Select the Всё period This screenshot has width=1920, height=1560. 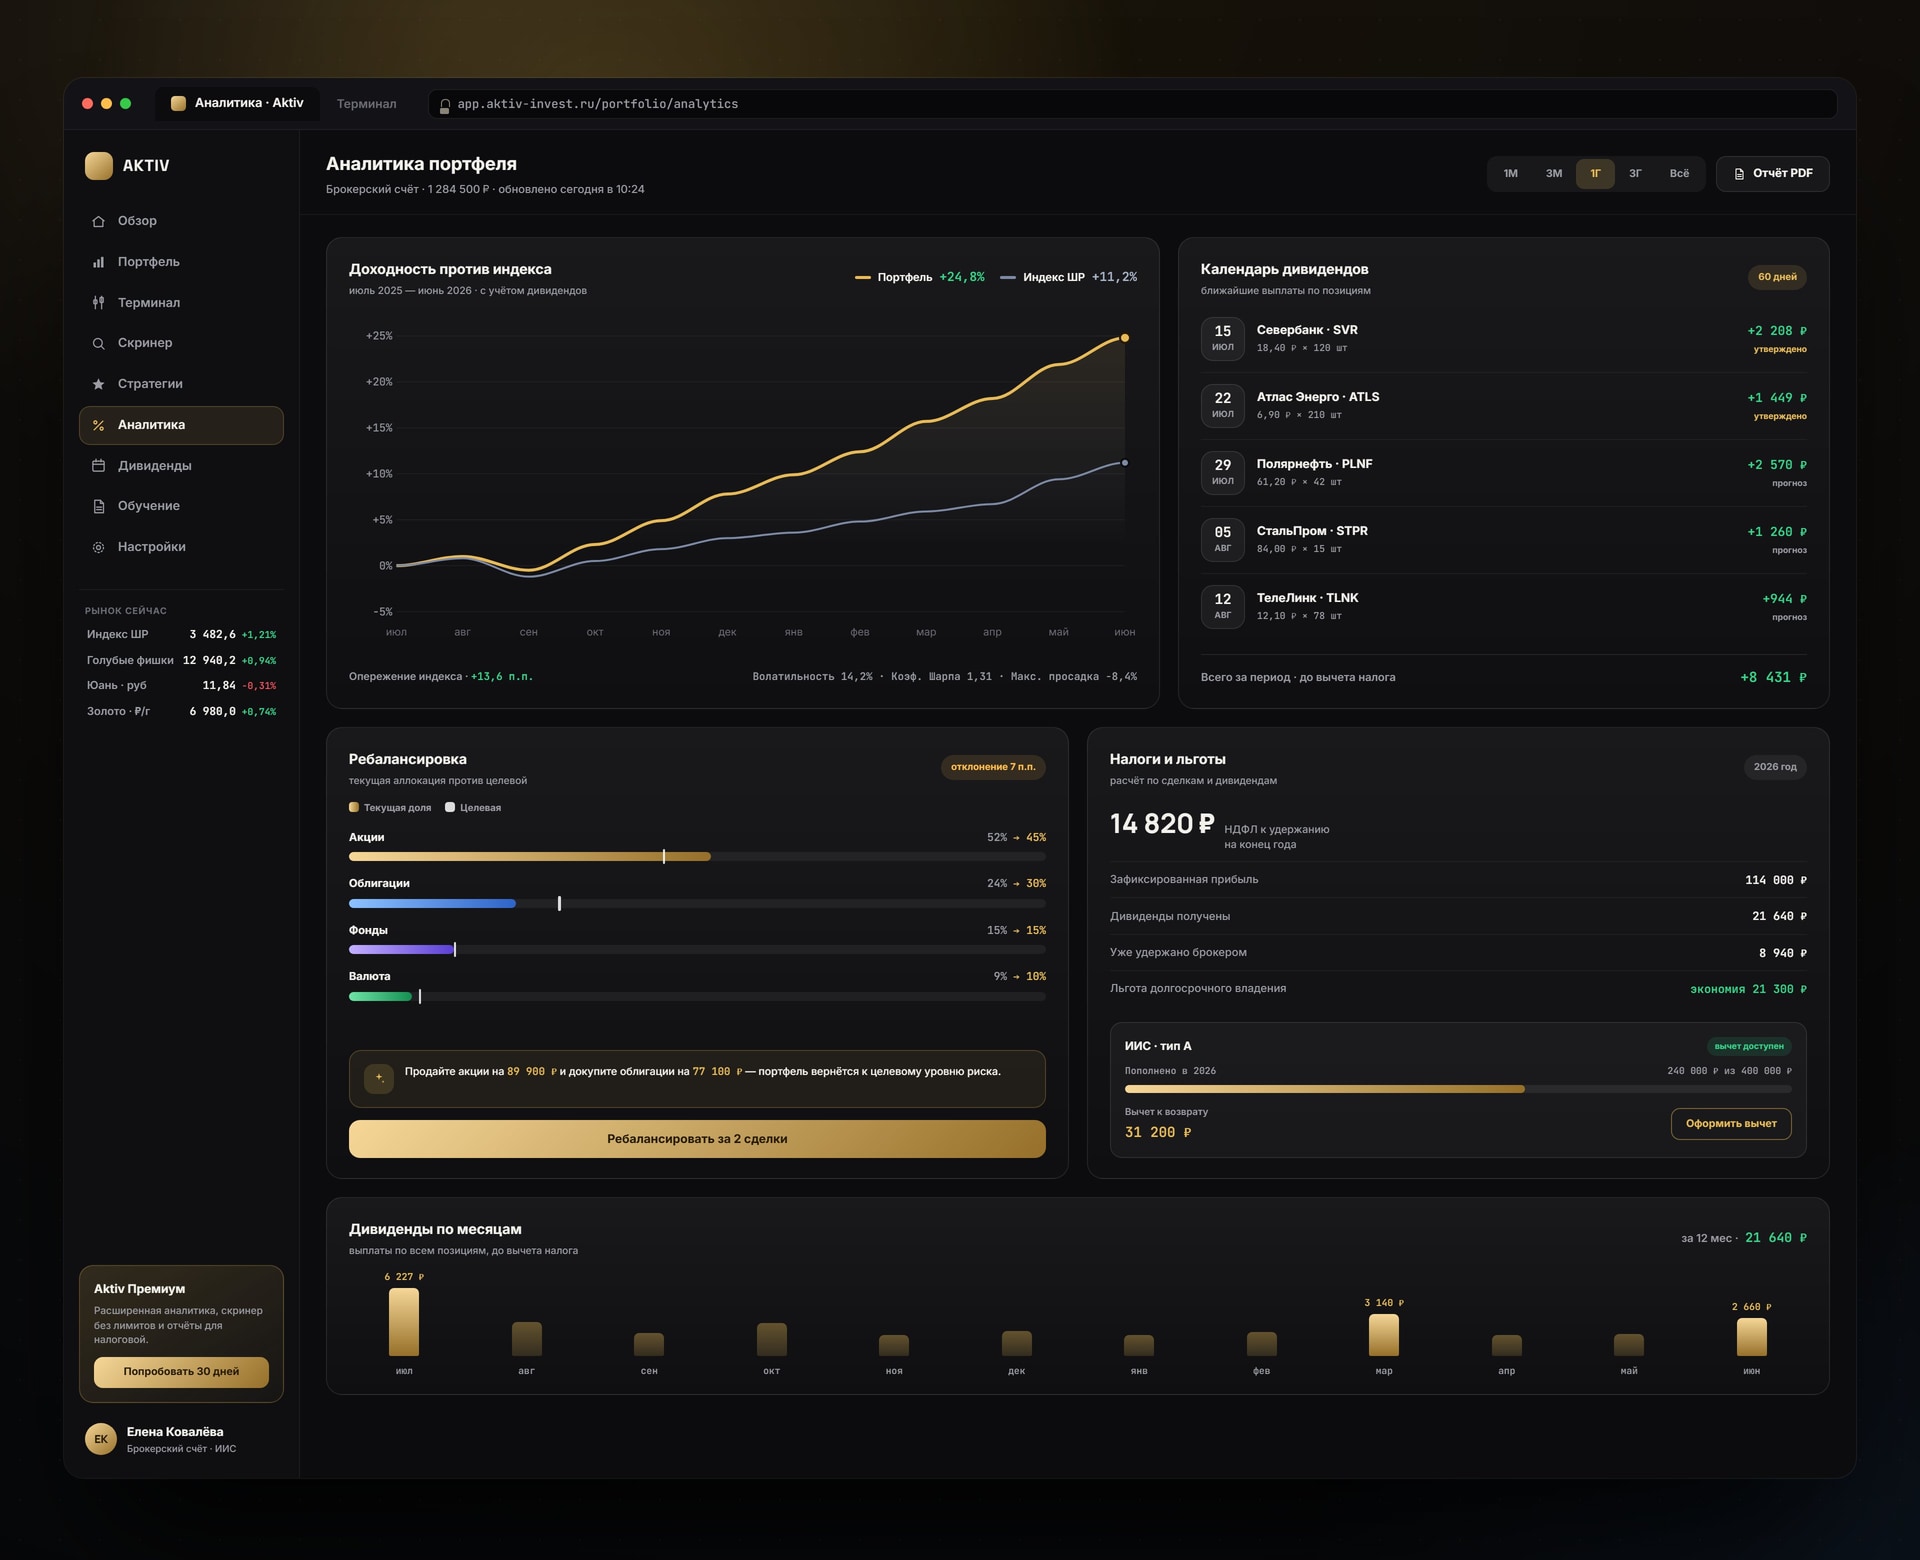[1679, 174]
